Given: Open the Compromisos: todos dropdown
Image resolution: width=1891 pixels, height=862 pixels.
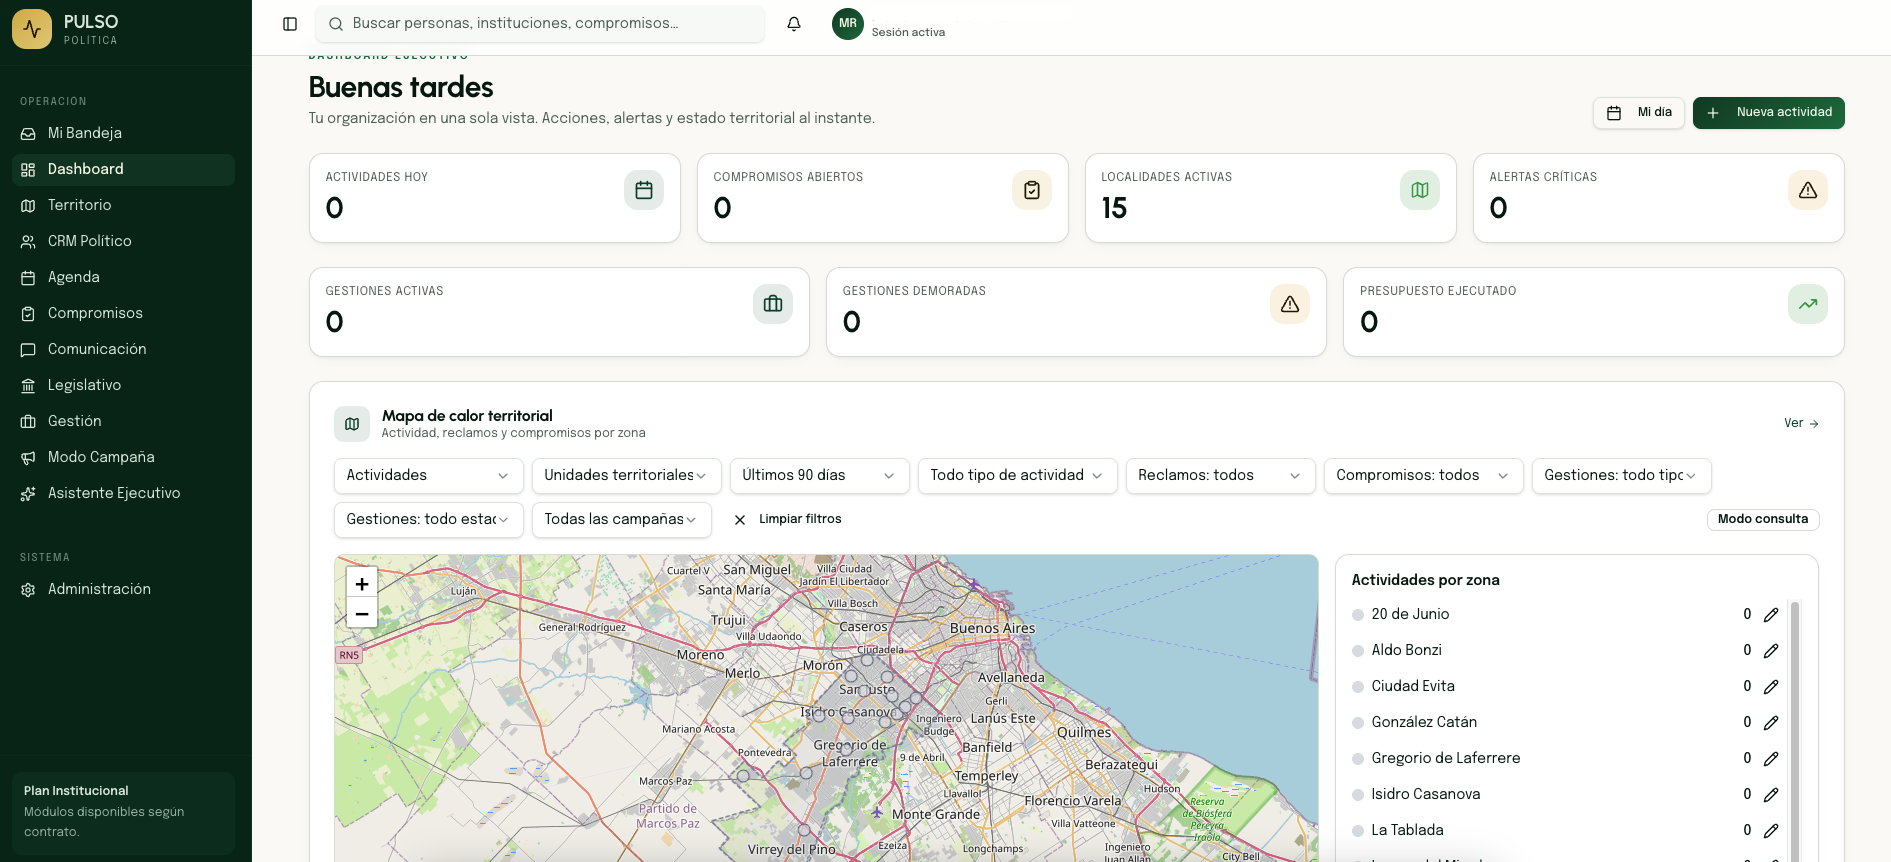Looking at the screenshot, I should coord(1424,476).
